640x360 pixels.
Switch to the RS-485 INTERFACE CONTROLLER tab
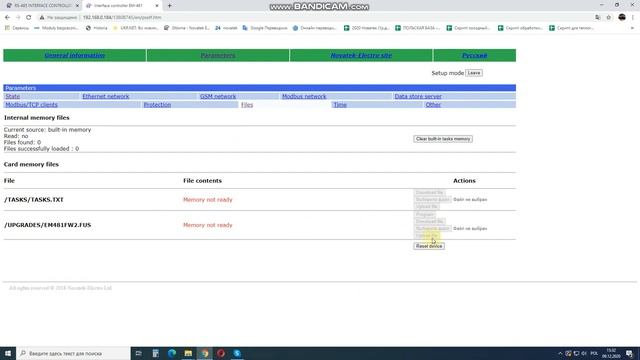tap(41, 6)
